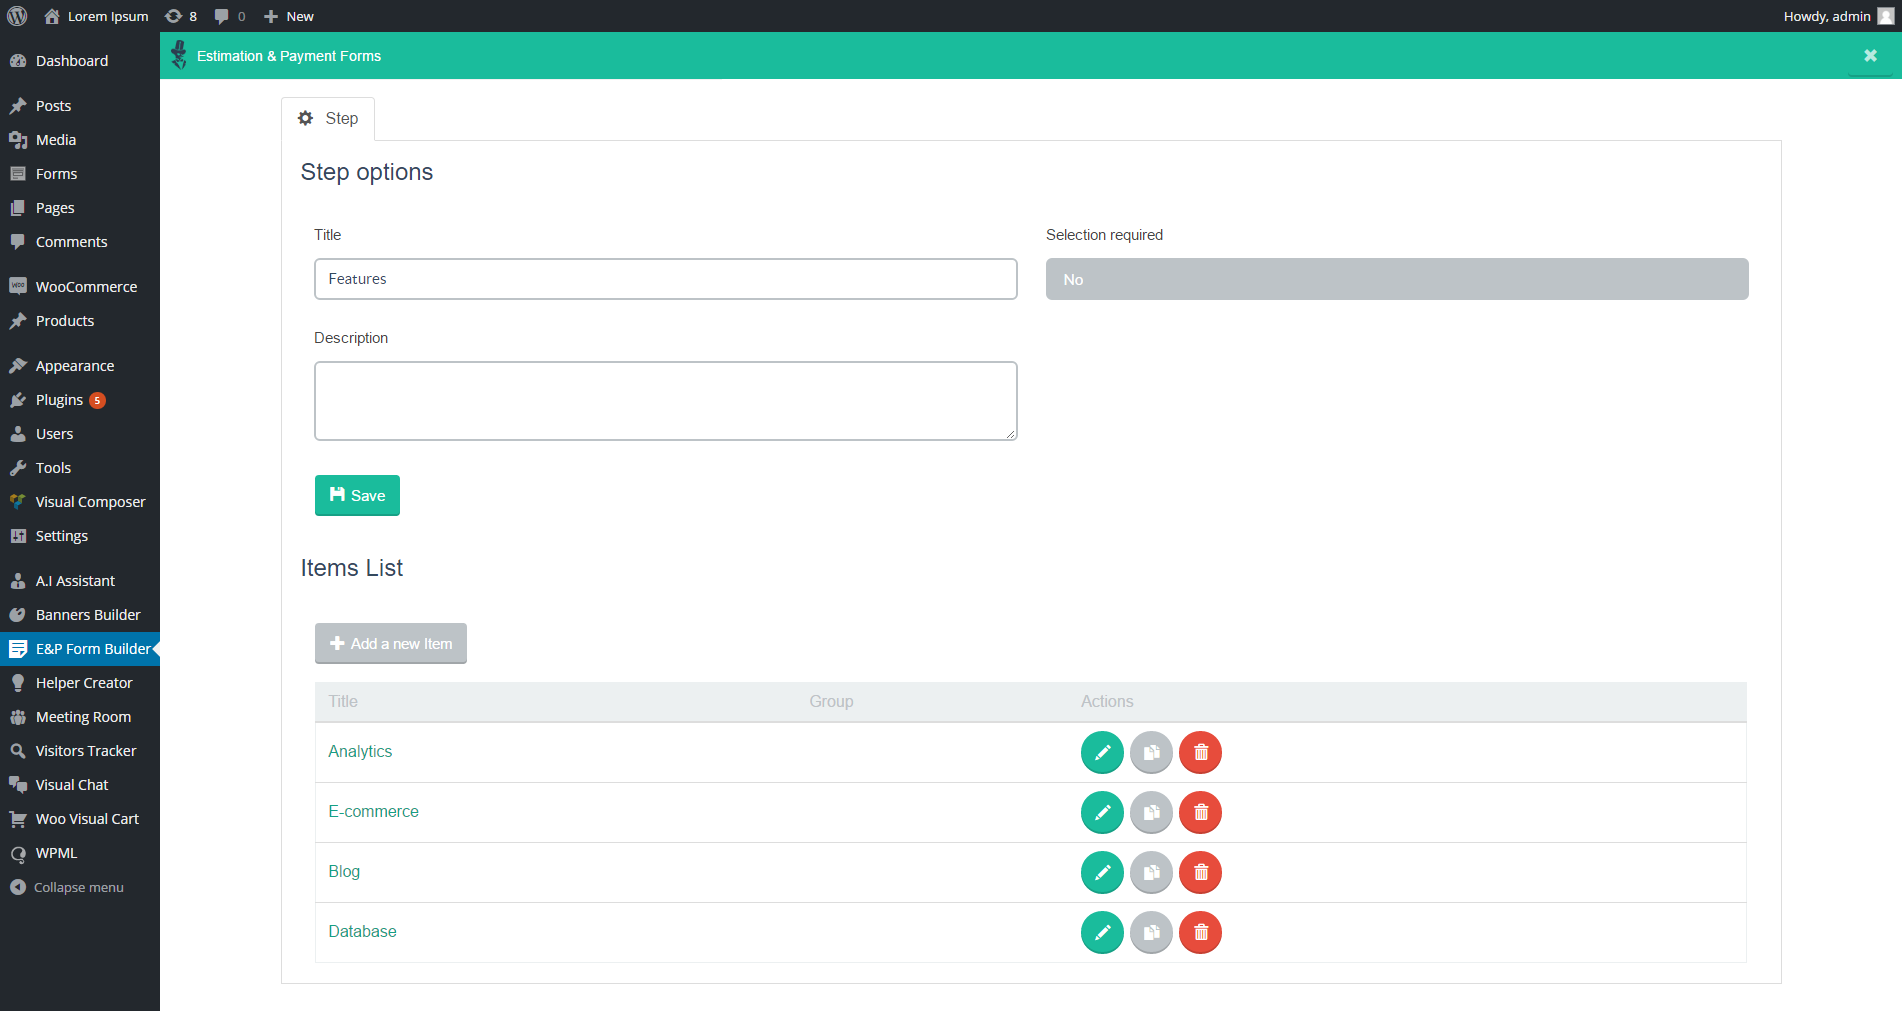Edit the Analytics item with the pencil icon
This screenshot has height=1011, width=1902.
click(1101, 752)
